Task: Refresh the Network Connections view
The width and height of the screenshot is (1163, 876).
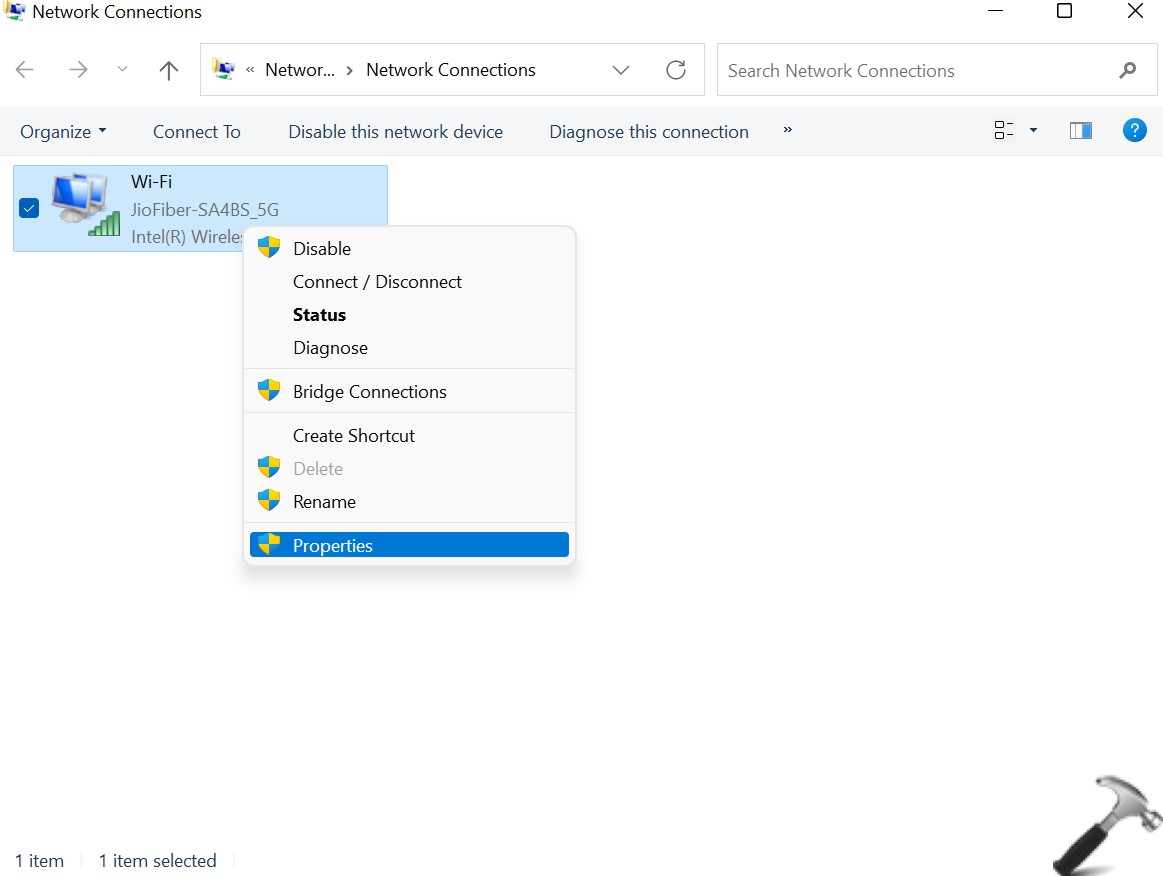Action: [x=676, y=70]
